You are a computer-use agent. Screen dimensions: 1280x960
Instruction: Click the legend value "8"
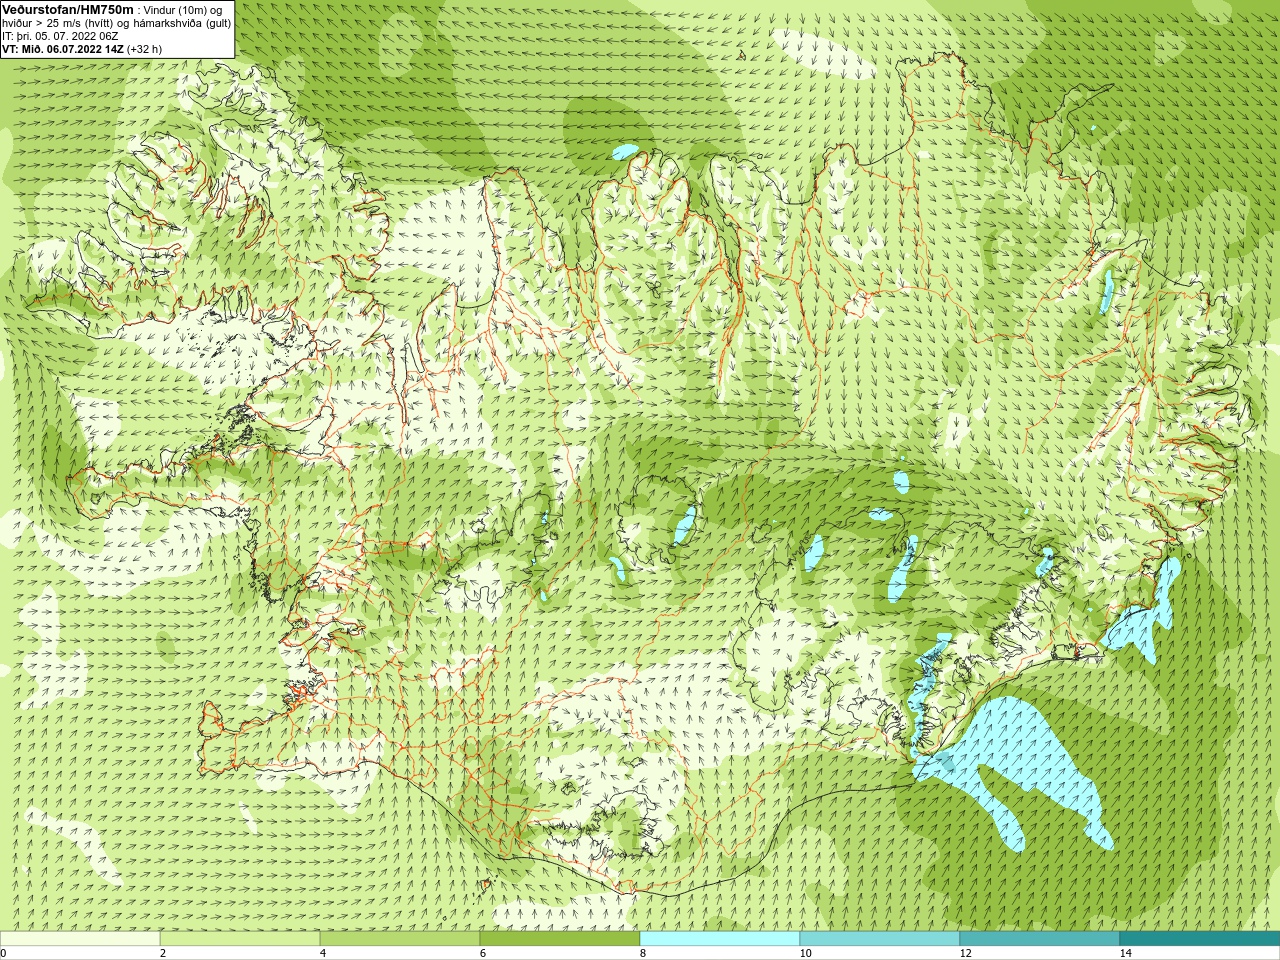tap(643, 953)
